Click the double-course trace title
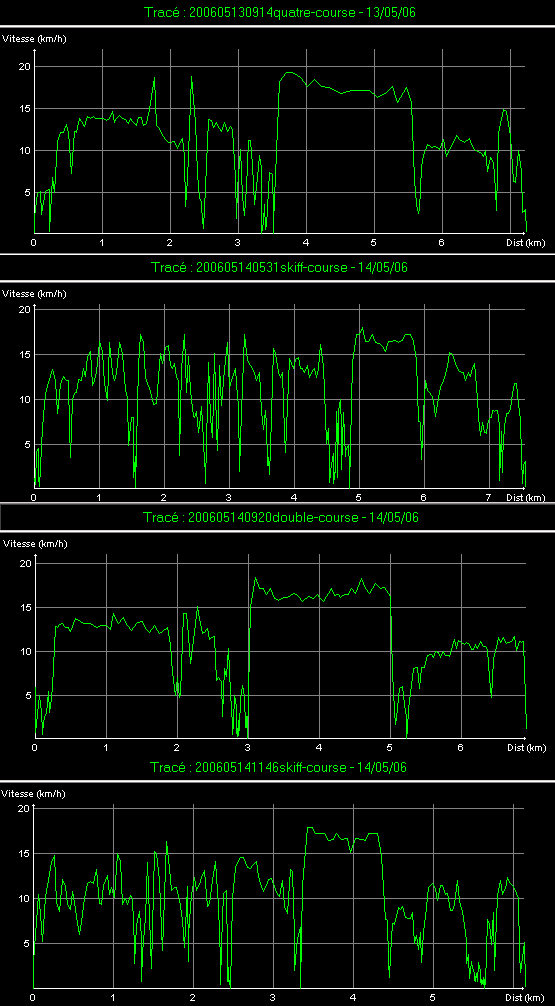This screenshot has height=1006, width=555. [281, 517]
